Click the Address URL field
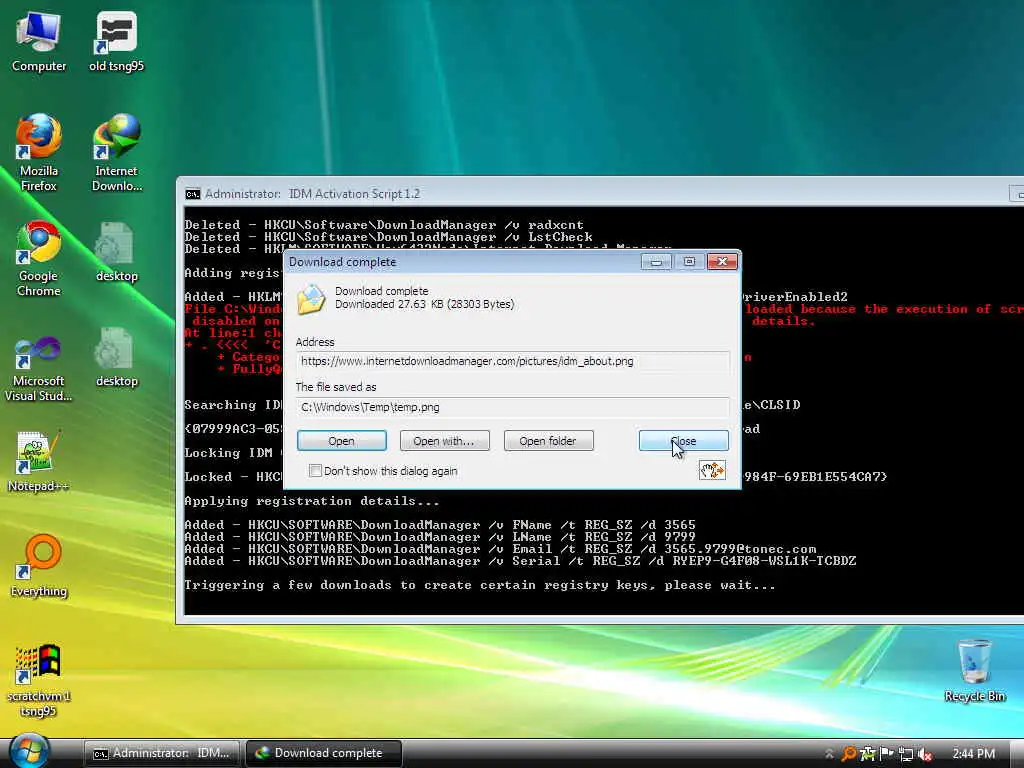 (513, 361)
